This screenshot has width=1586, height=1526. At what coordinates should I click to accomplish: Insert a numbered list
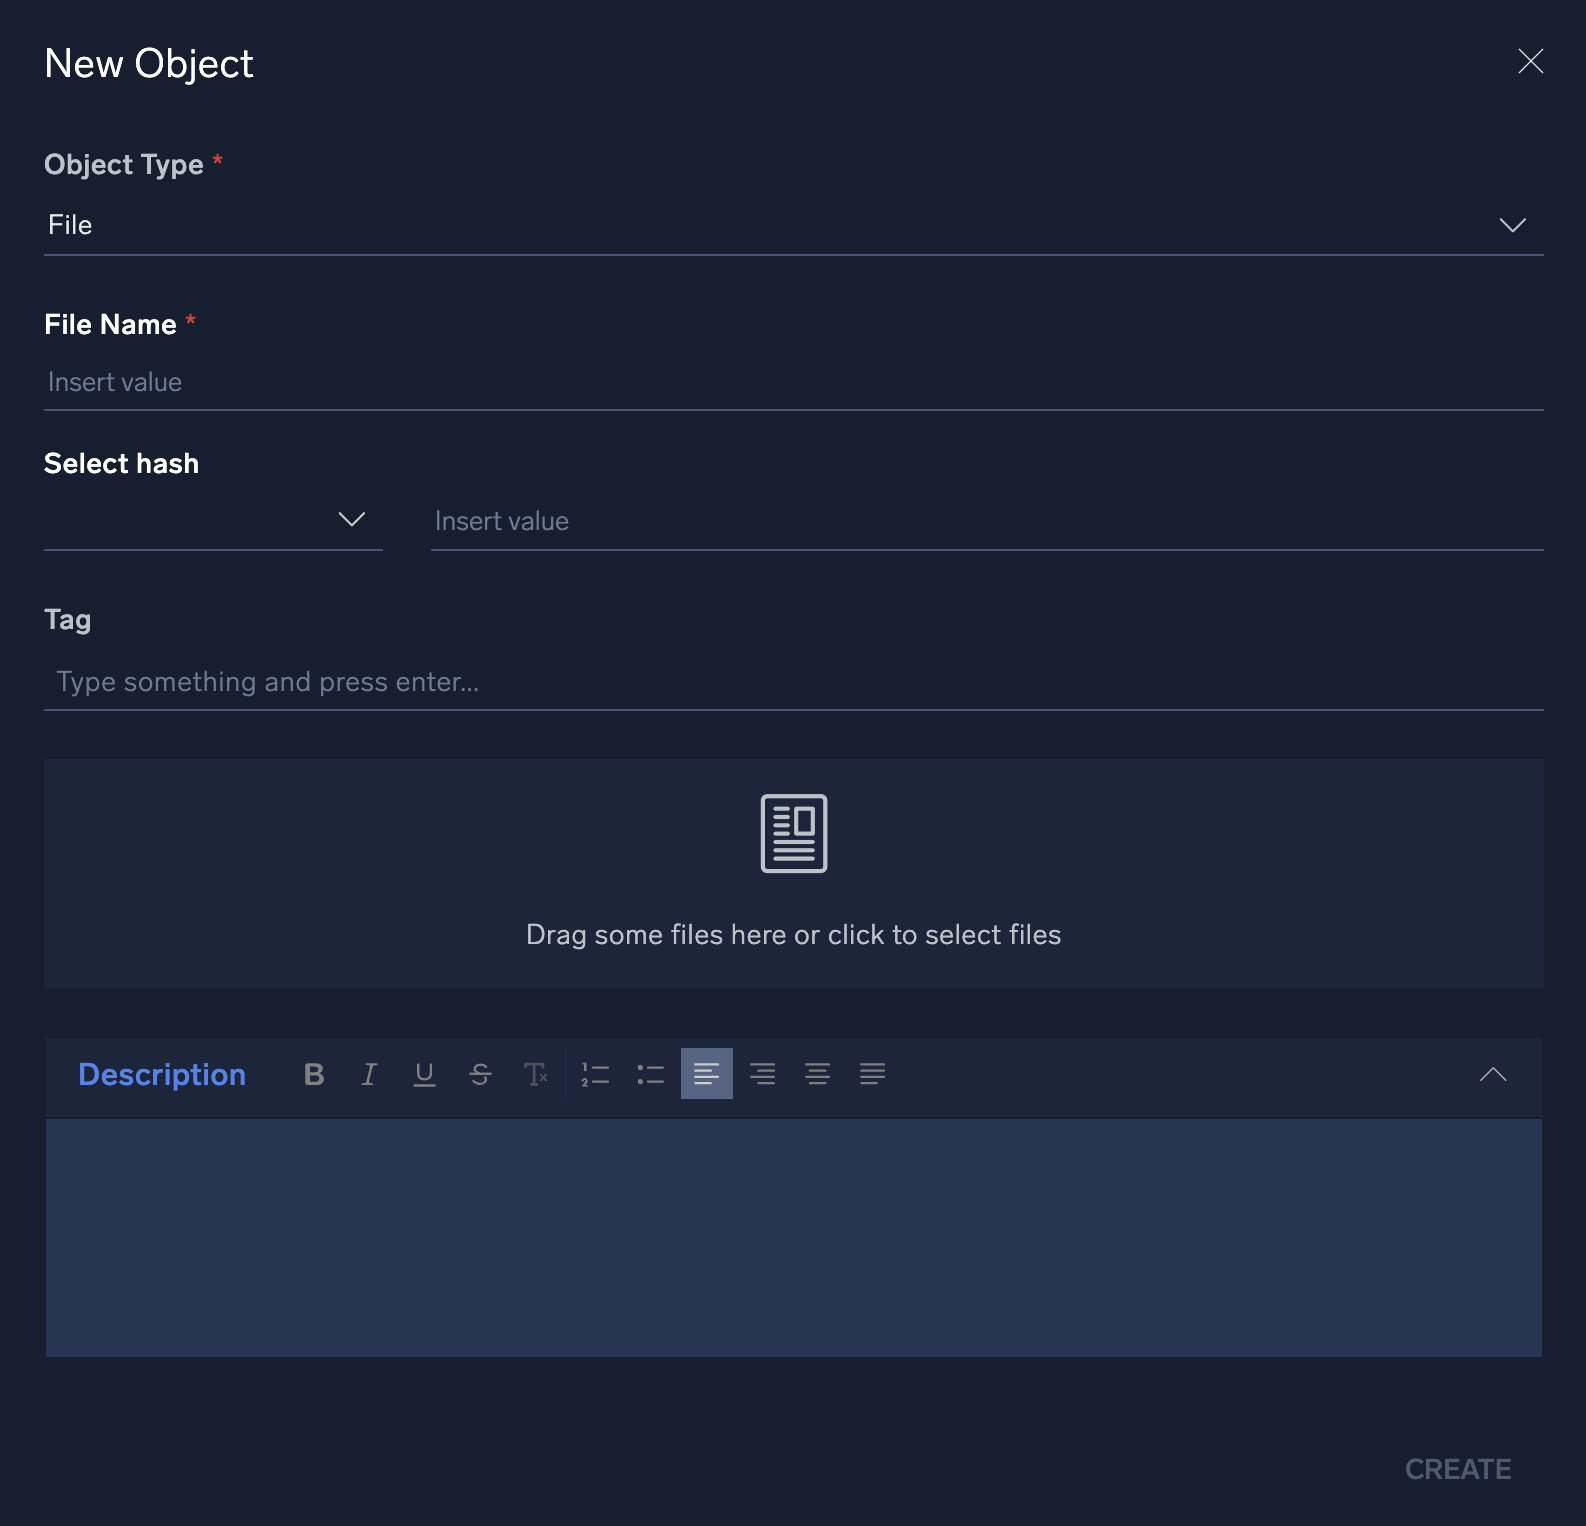pyautogui.click(x=596, y=1074)
